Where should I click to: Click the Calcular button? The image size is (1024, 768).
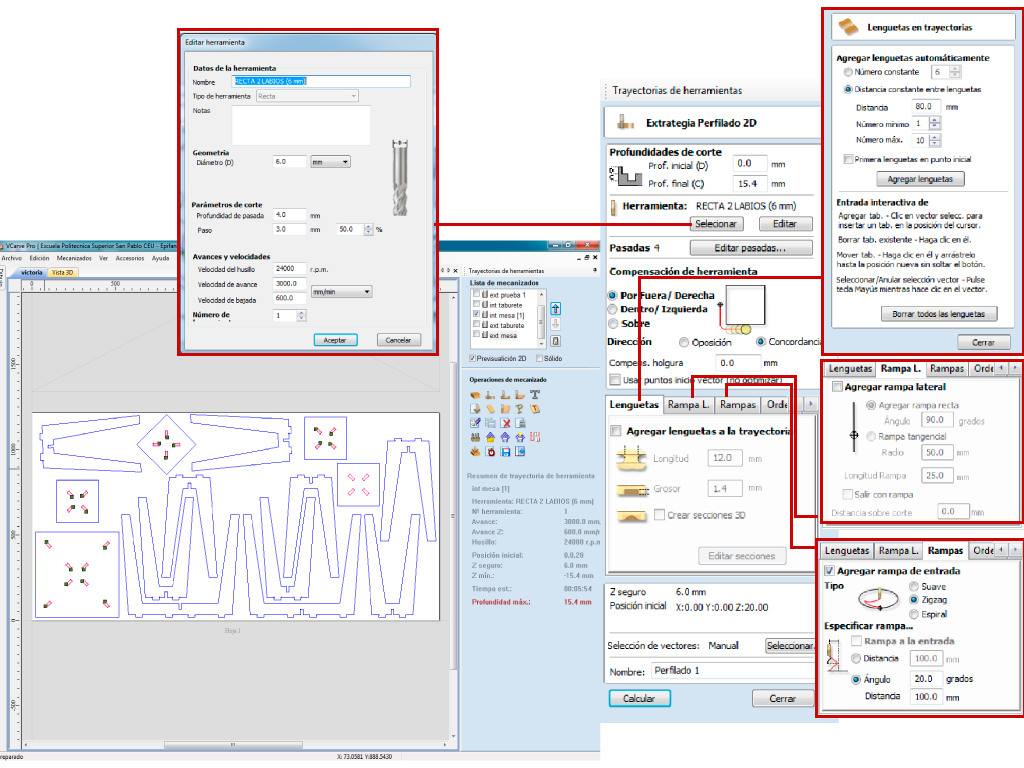639,699
